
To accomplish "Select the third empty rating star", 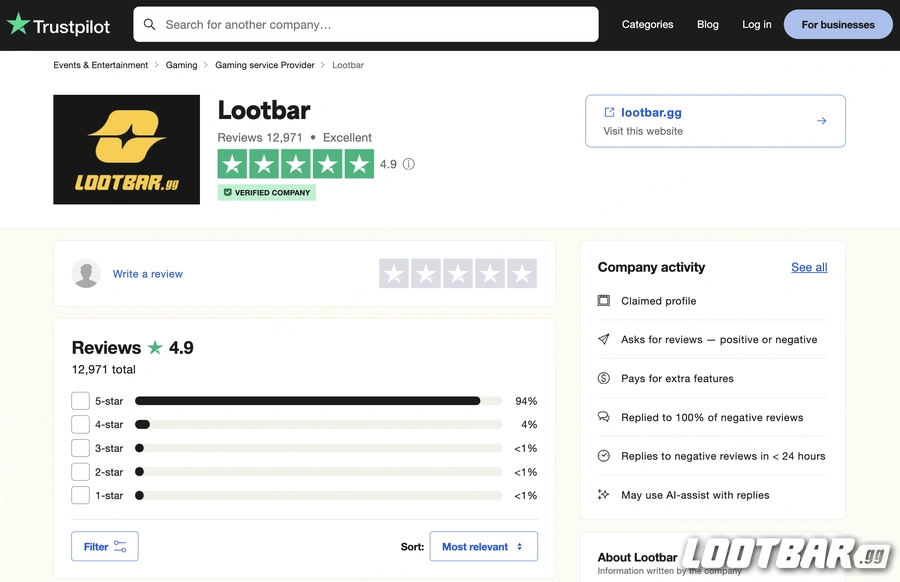I will click(458, 273).
